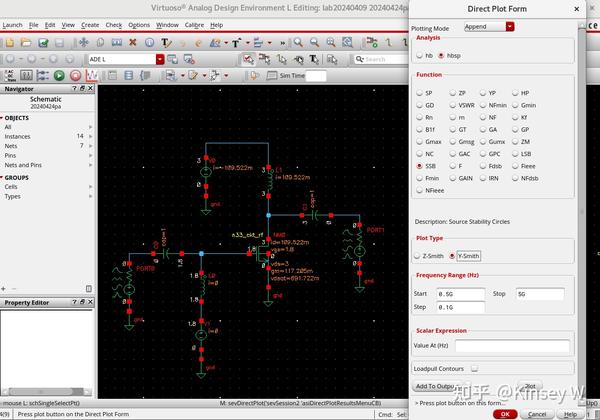Click the Stretch/move arrows tool icon
600x420 pixels.
click(x=83, y=42)
